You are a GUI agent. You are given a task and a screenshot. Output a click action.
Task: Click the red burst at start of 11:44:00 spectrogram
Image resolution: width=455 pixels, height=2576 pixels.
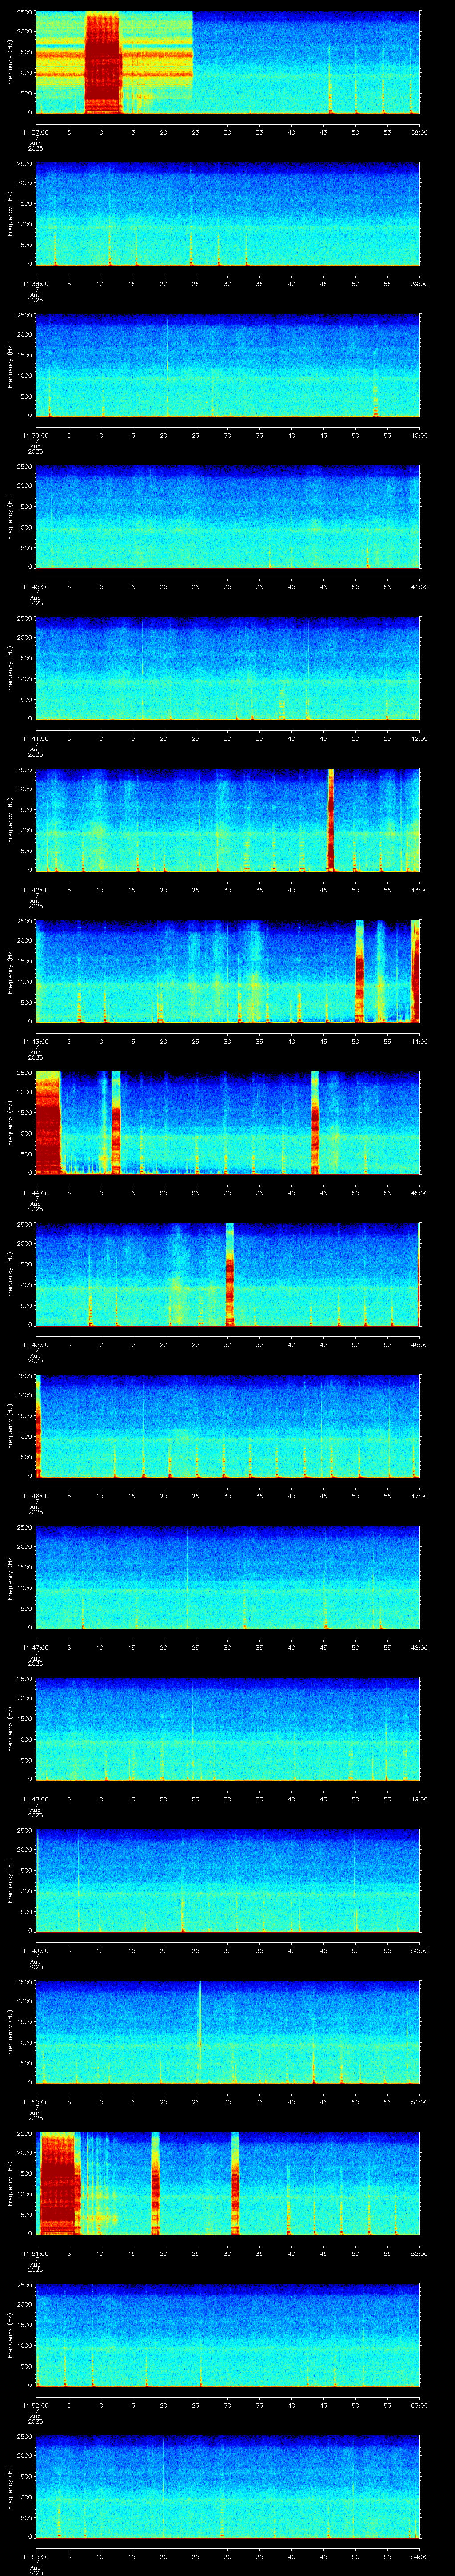pos(47,1122)
